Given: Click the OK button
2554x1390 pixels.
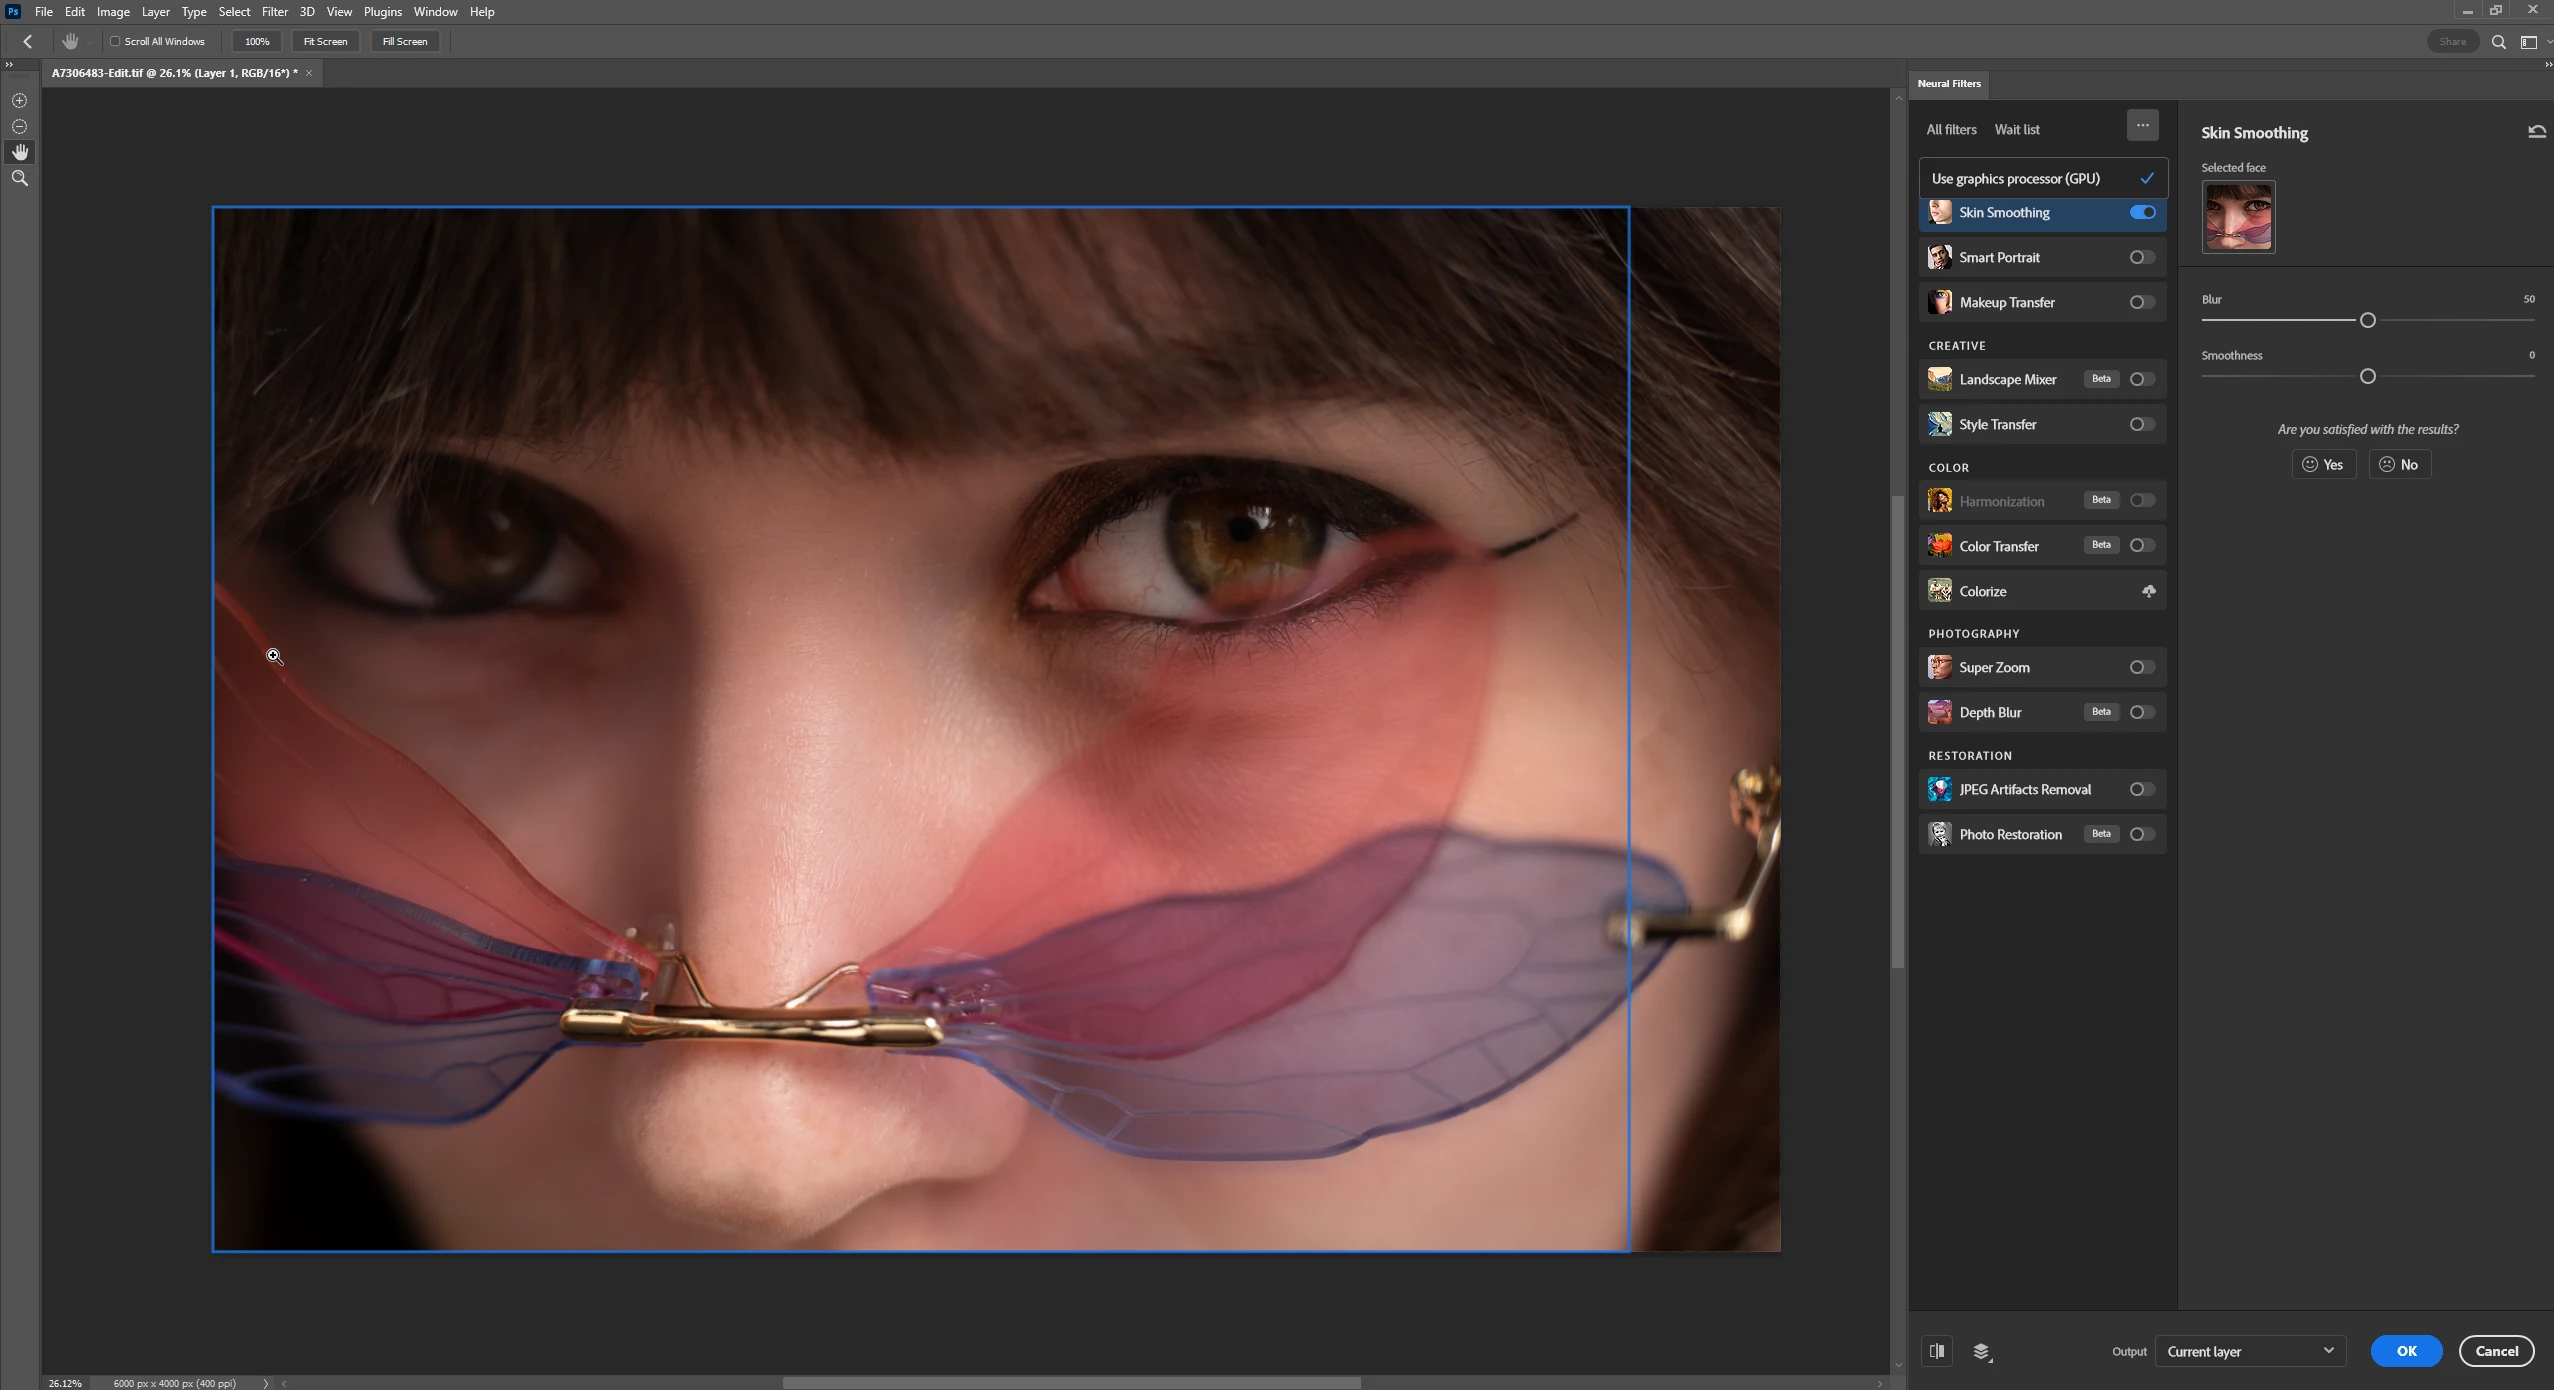Looking at the screenshot, I should (x=2405, y=1351).
